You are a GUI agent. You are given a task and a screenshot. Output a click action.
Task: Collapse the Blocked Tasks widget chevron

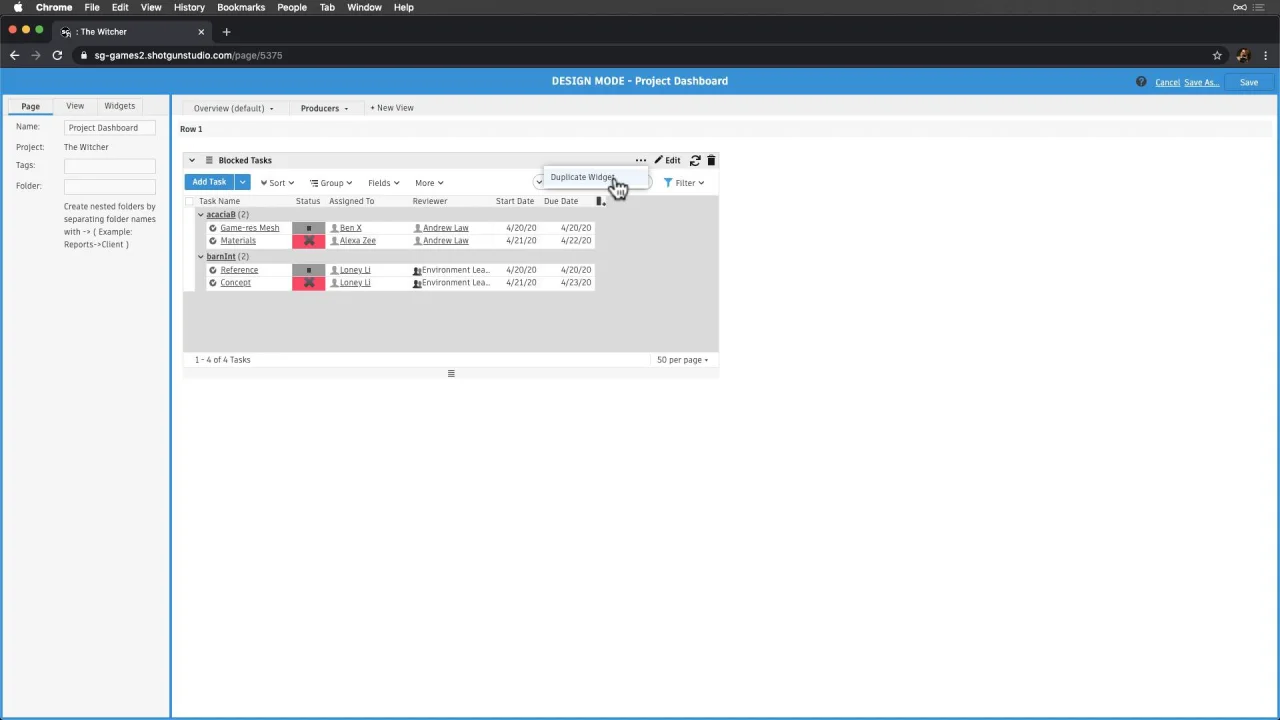coord(192,160)
